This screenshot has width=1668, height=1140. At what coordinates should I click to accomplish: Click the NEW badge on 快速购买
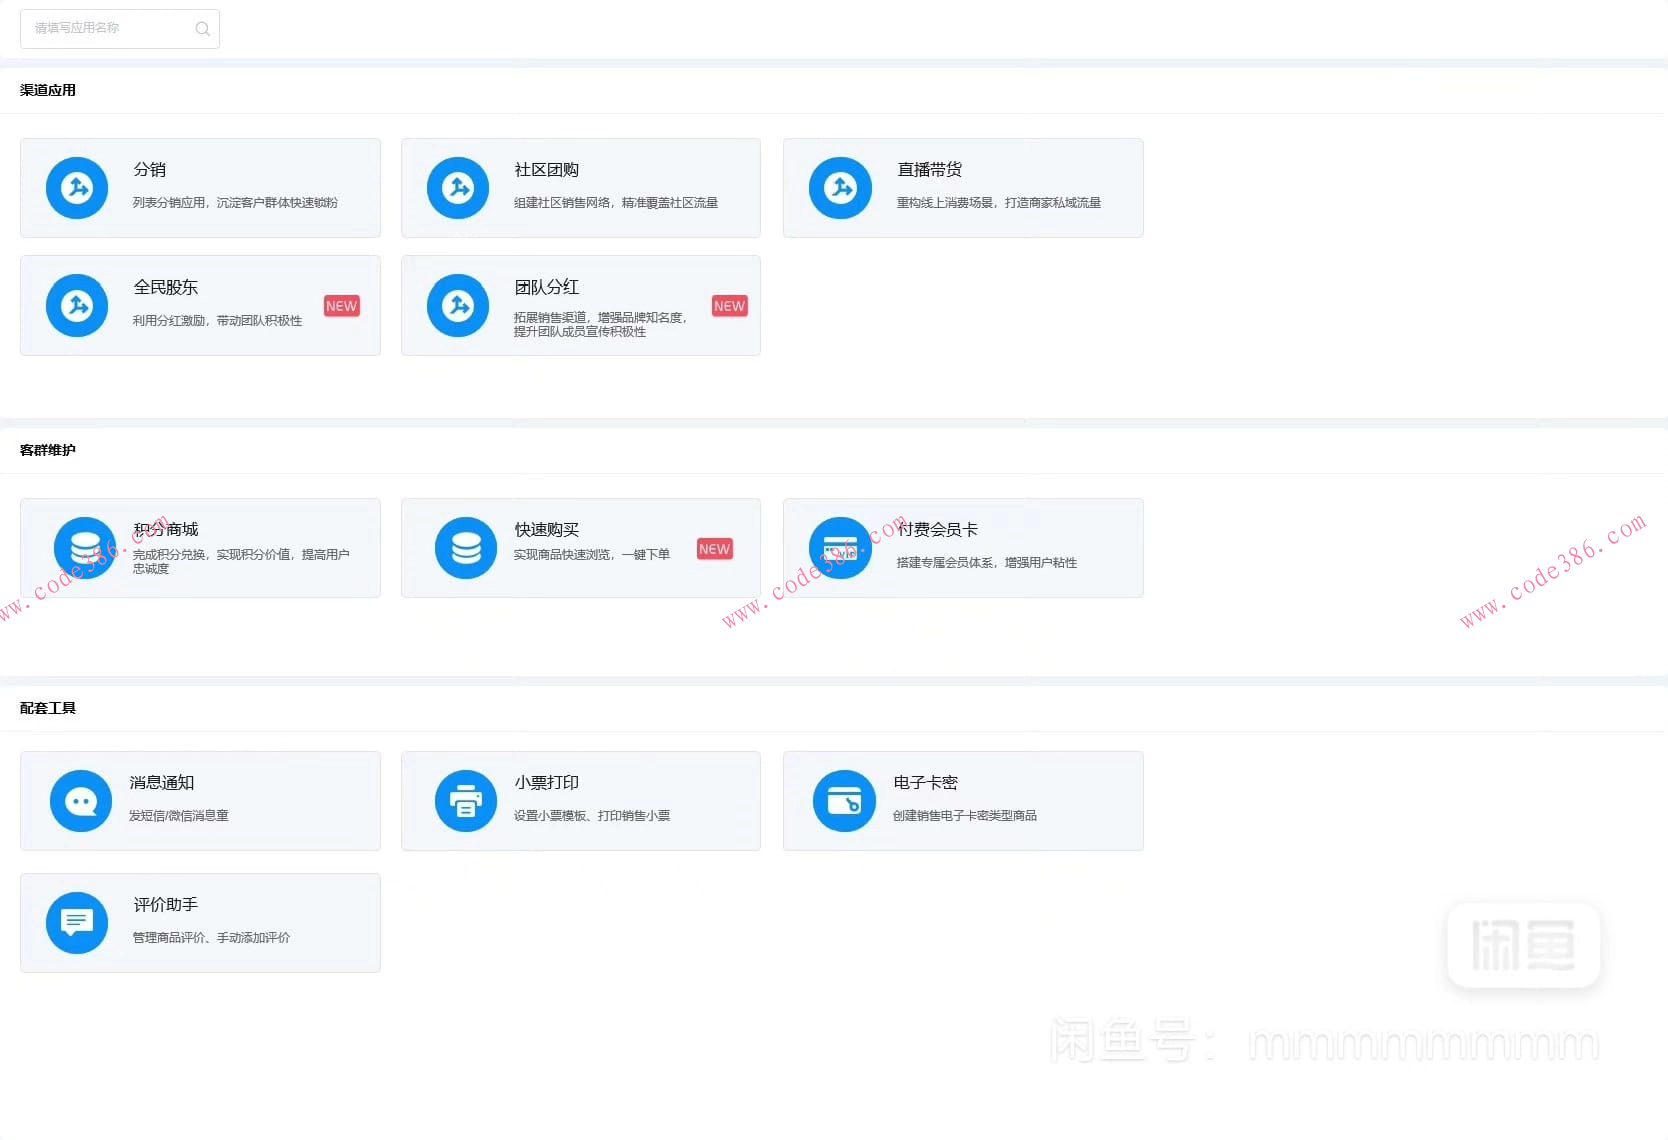(714, 549)
